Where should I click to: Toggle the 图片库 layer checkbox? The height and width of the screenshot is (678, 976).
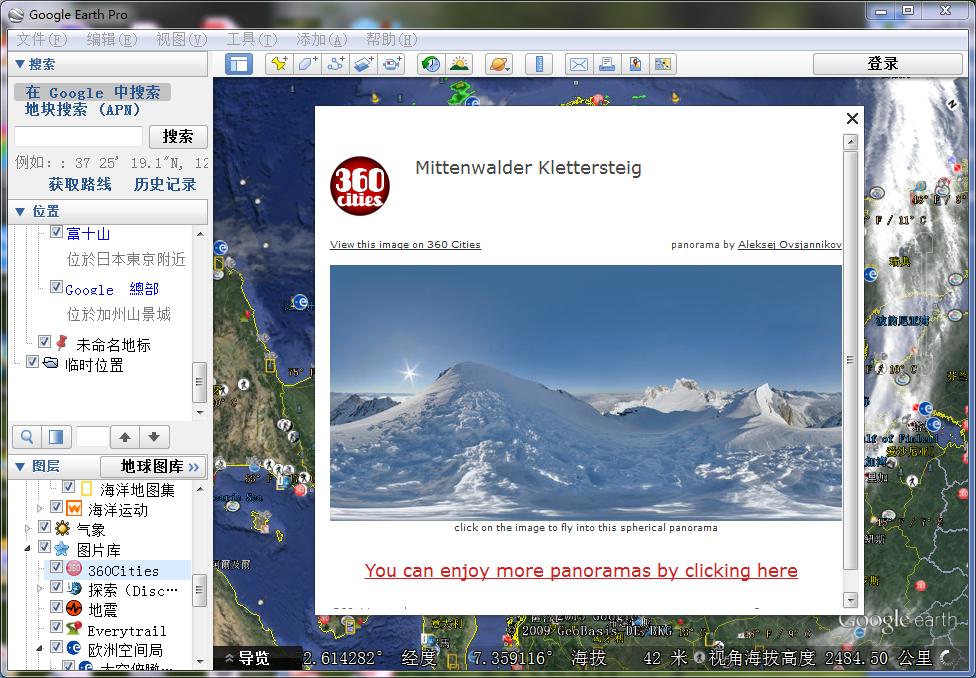point(44,547)
